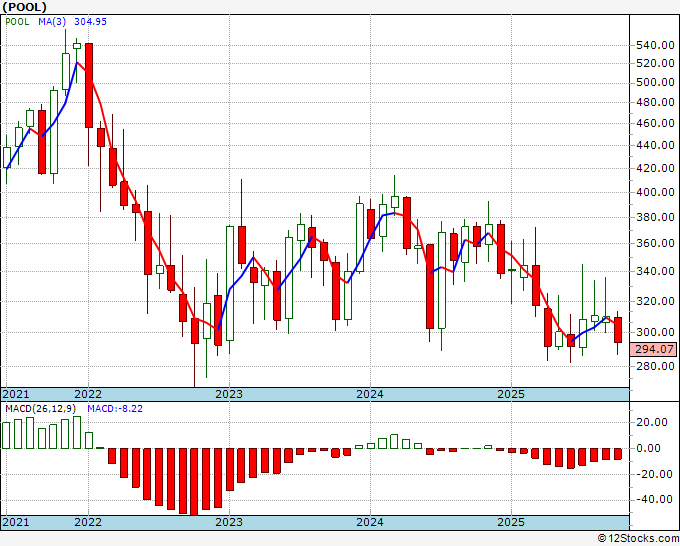
Task: Select 2024 on price chart timeline
Action: [370, 394]
